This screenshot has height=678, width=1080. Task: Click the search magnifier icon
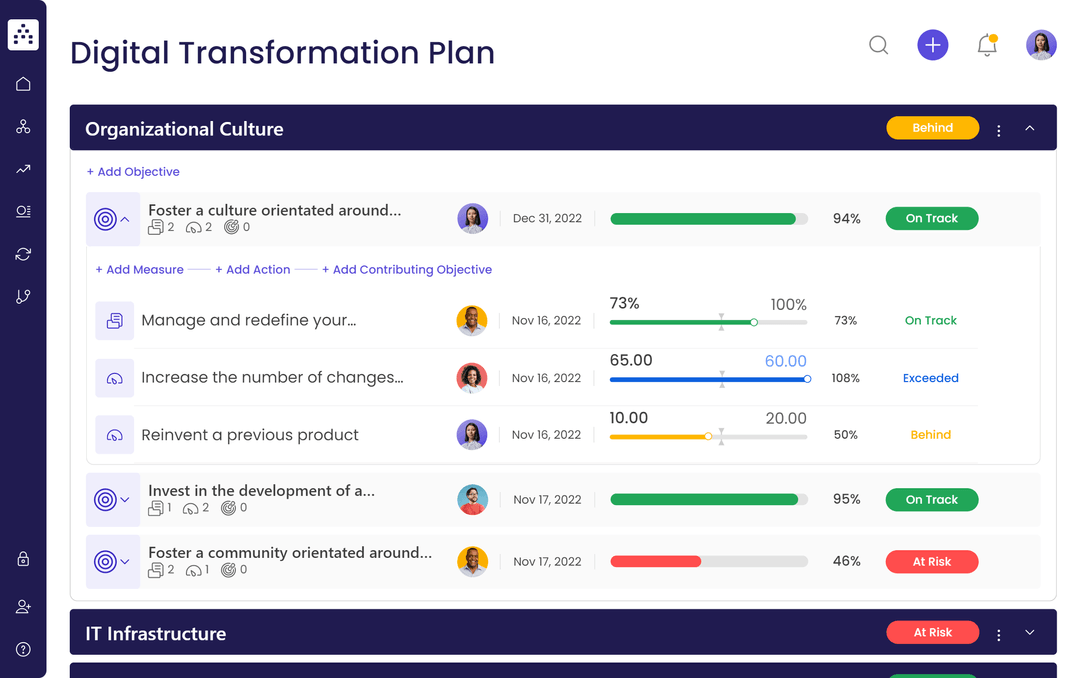(x=878, y=45)
